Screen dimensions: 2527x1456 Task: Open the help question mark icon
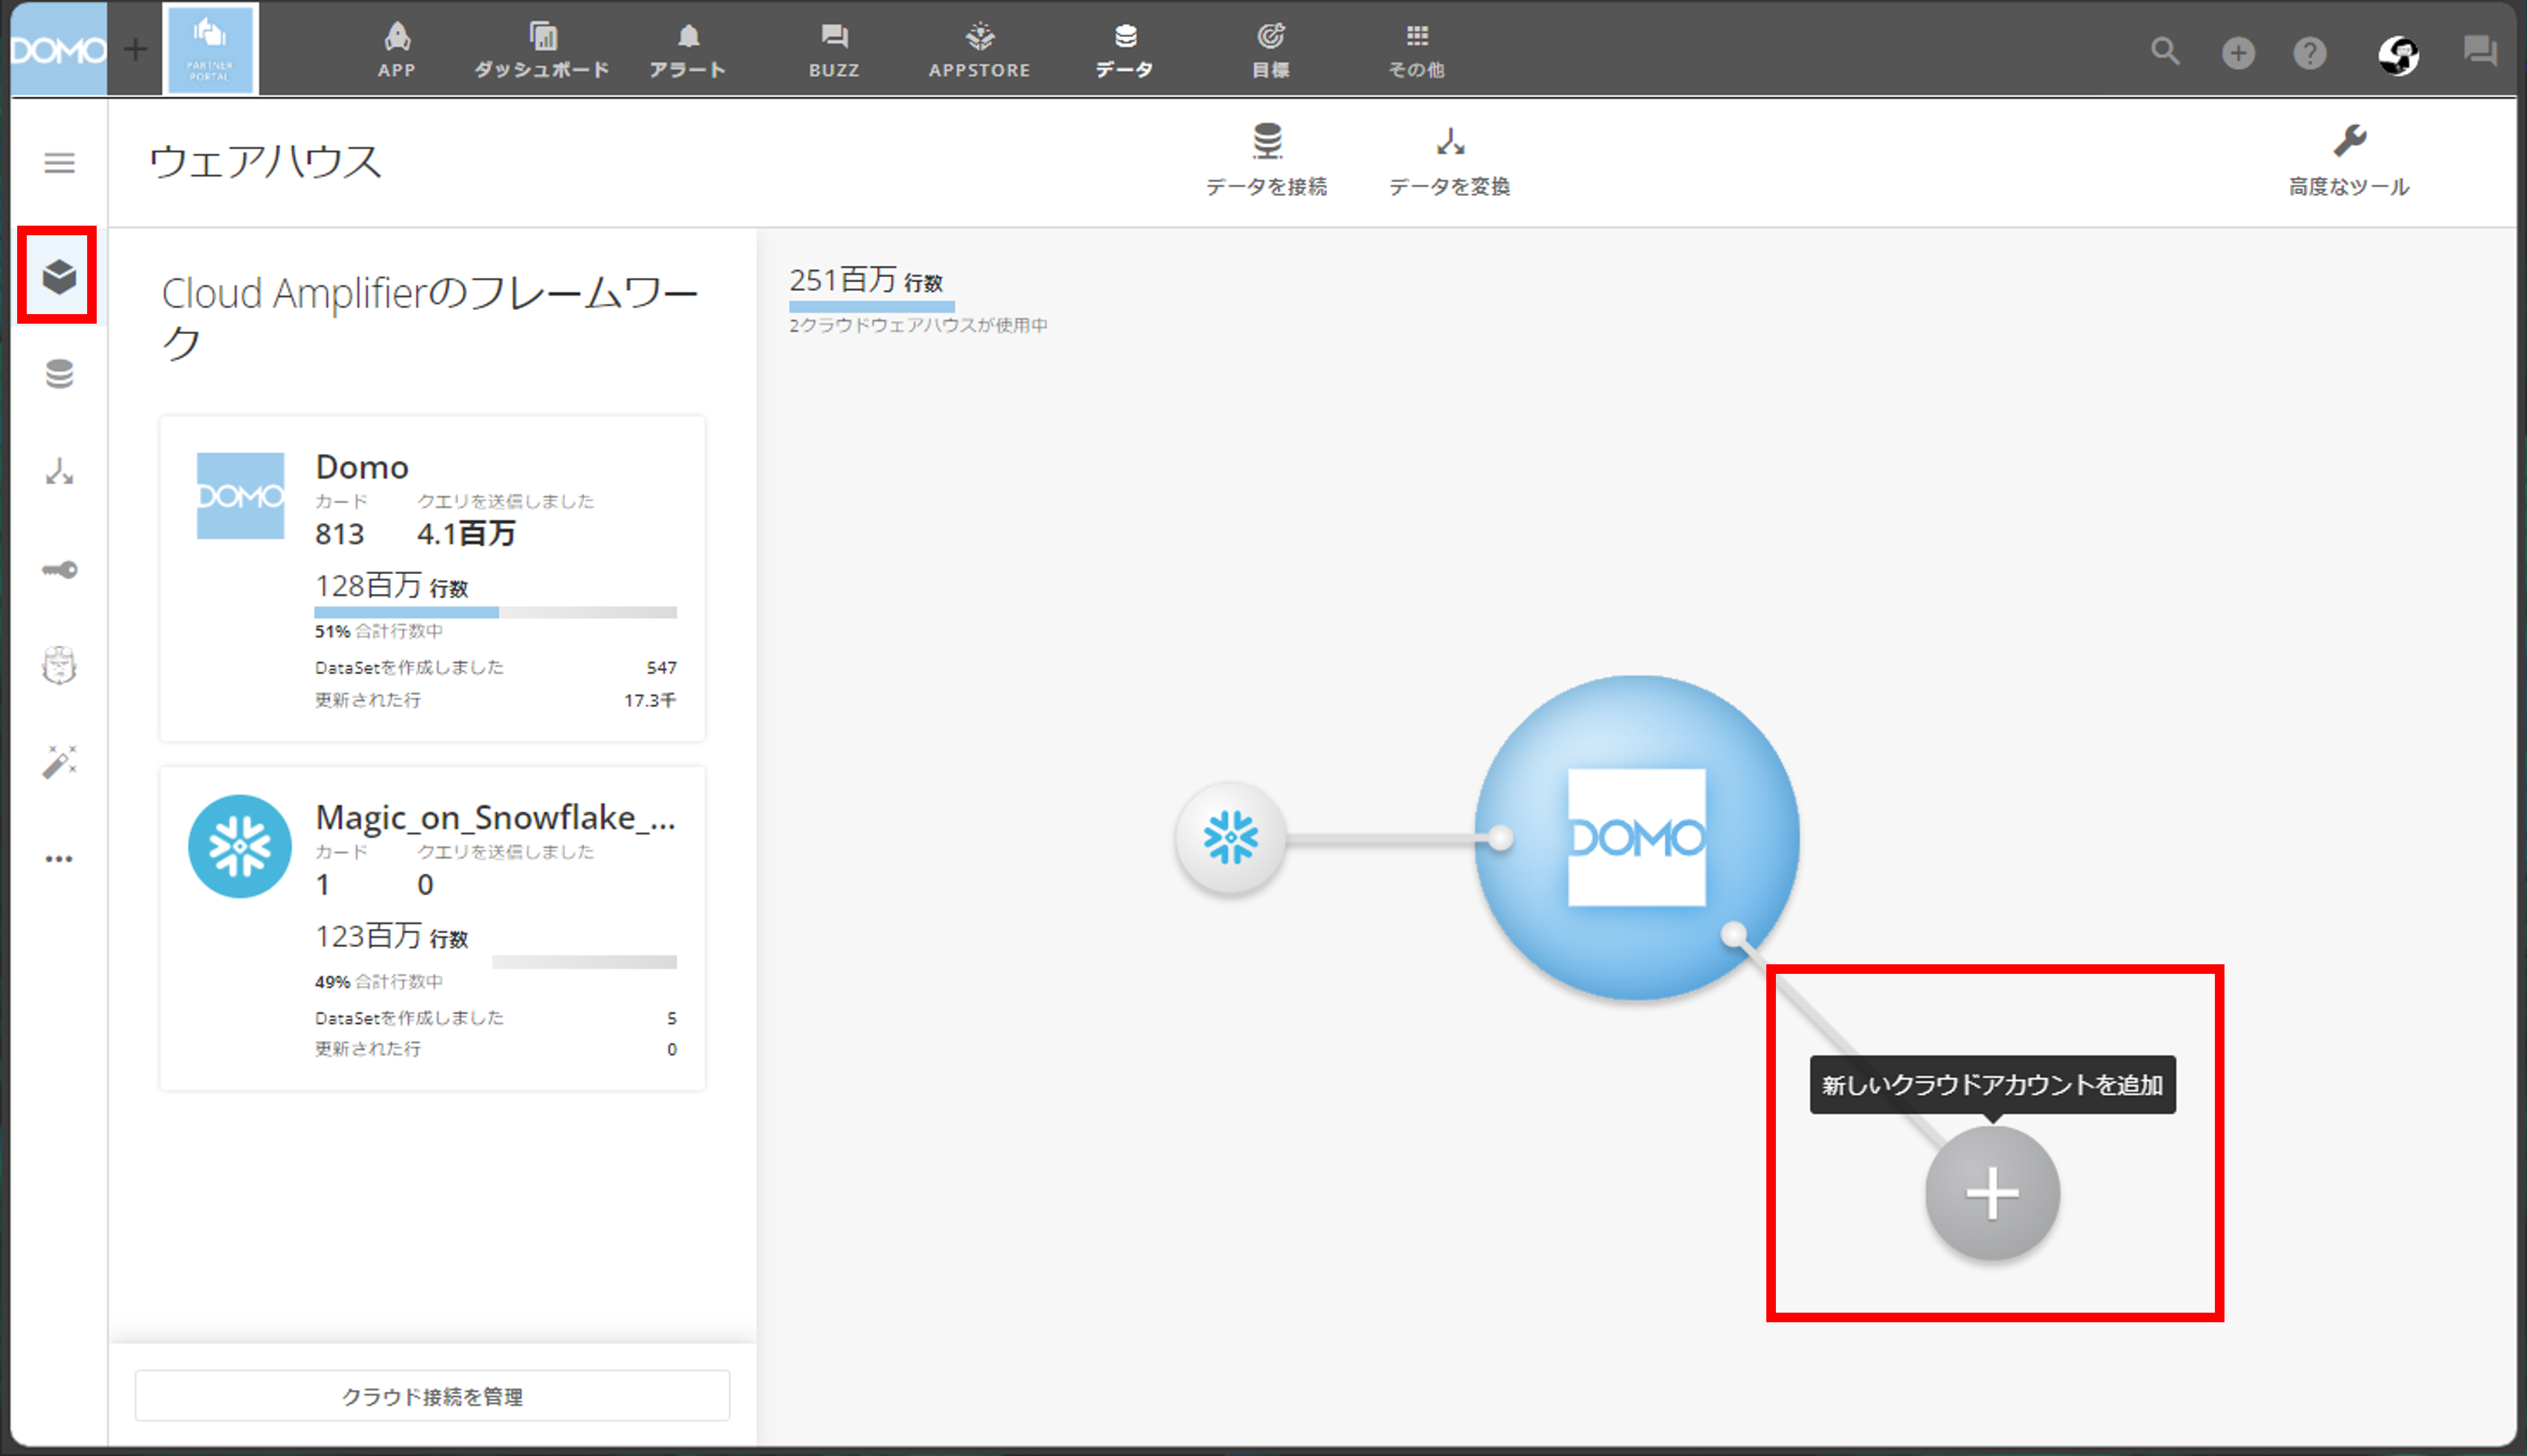click(x=2310, y=52)
